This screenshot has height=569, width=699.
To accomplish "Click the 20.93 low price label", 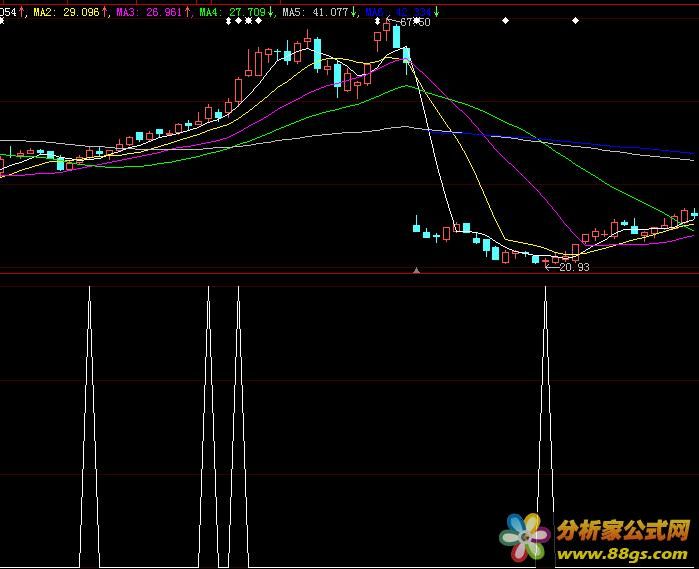I will pyautogui.click(x=566, y=267).
